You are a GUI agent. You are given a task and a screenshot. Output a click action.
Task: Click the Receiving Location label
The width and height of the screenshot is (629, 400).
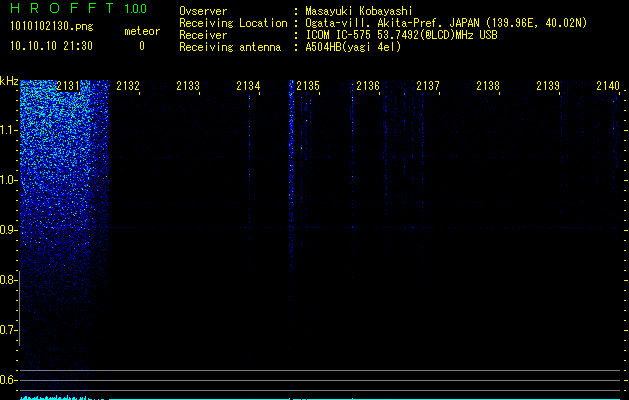[233, 23]
